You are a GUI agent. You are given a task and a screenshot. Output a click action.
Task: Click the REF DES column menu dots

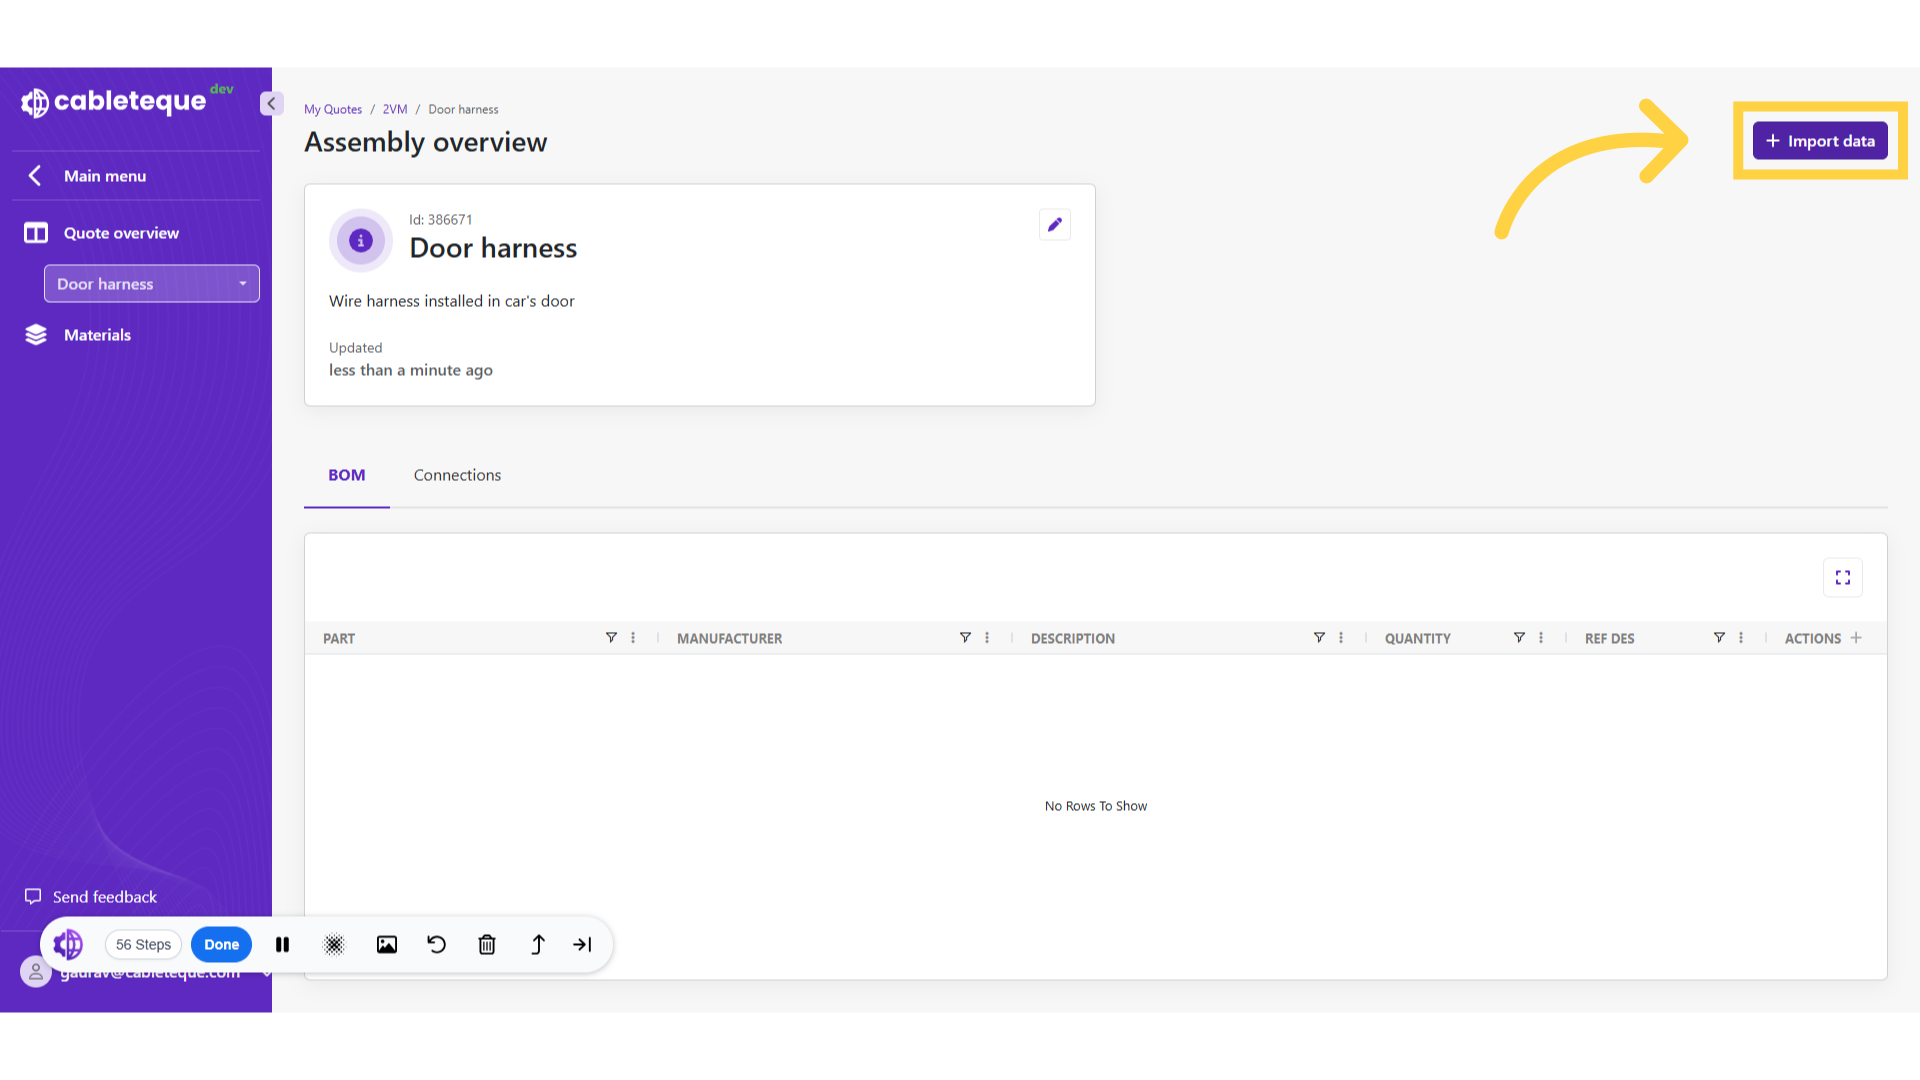click(x=1740, y=637)
